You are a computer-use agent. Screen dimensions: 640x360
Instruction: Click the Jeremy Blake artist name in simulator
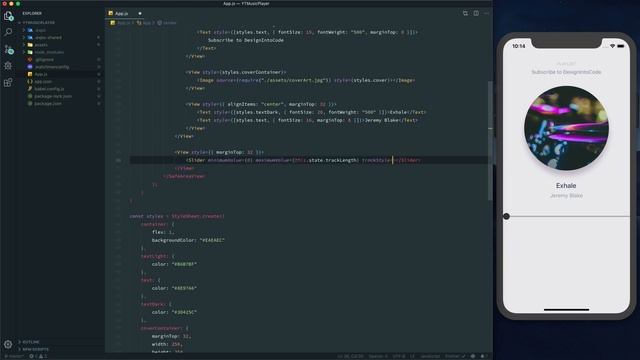point(566,196)
